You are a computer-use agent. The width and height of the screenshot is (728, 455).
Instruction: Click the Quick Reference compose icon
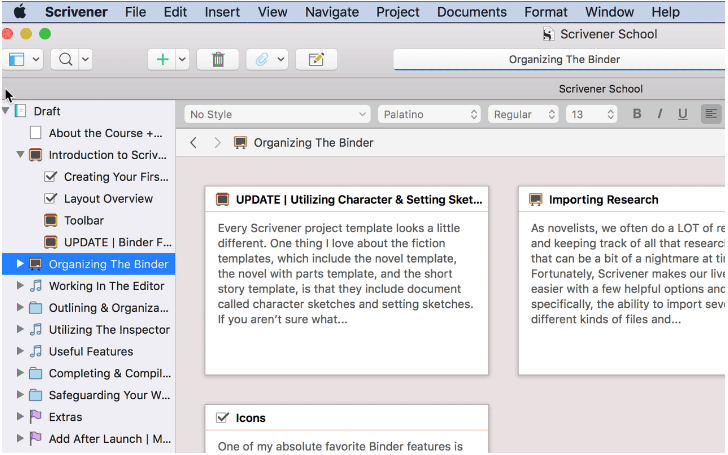[x=316, y=59]
